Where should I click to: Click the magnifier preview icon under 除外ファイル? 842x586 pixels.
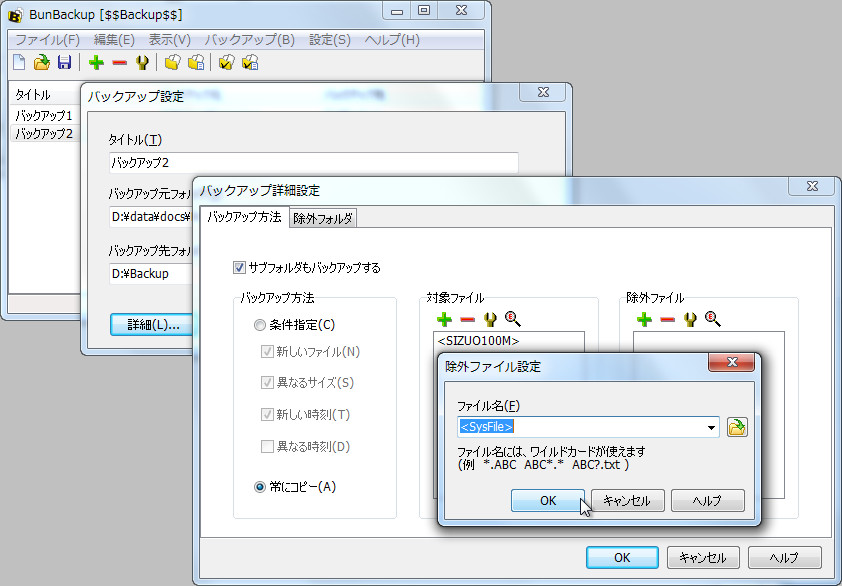click(712, 318)
